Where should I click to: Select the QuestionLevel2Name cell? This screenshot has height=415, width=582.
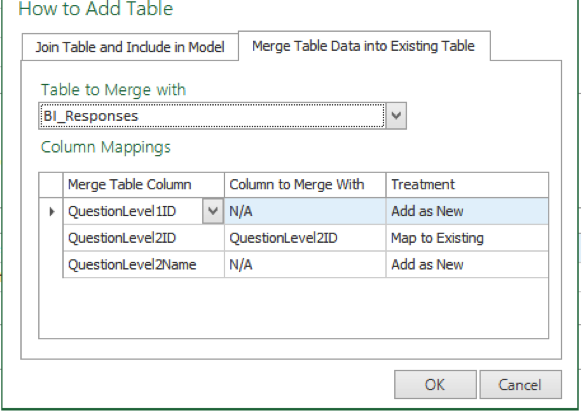coord(144,265)
